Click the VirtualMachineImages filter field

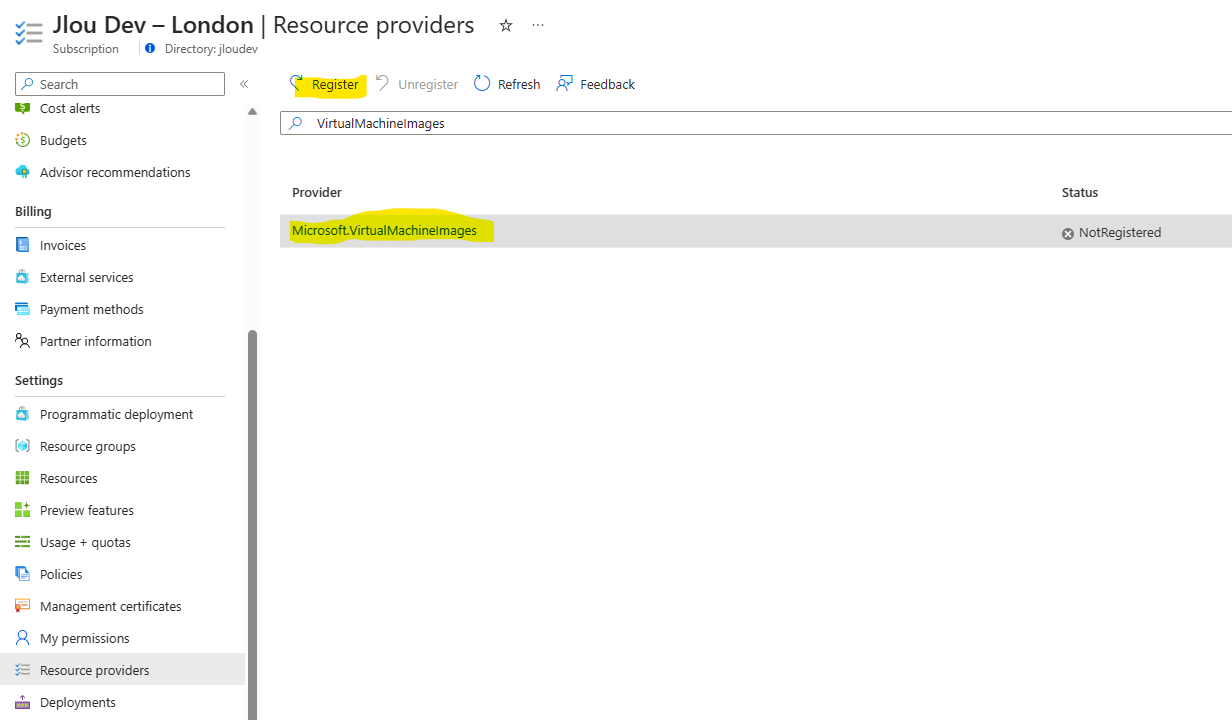(x=756, y=123)
